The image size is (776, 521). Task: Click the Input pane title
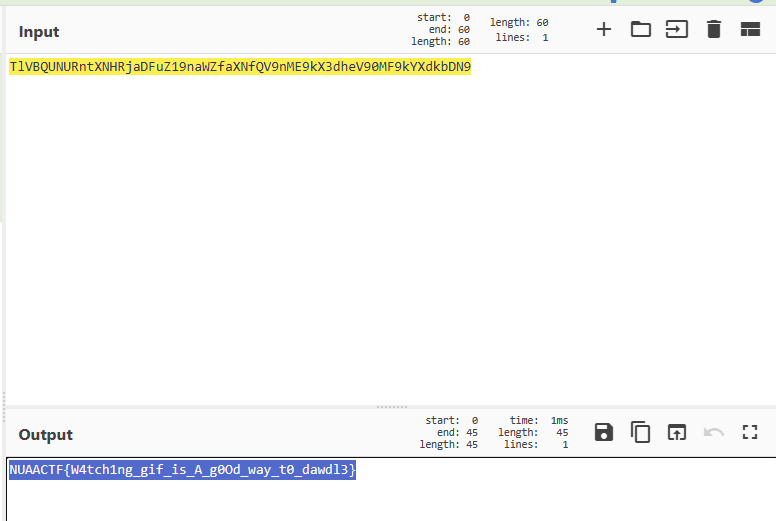click(39, 32)
